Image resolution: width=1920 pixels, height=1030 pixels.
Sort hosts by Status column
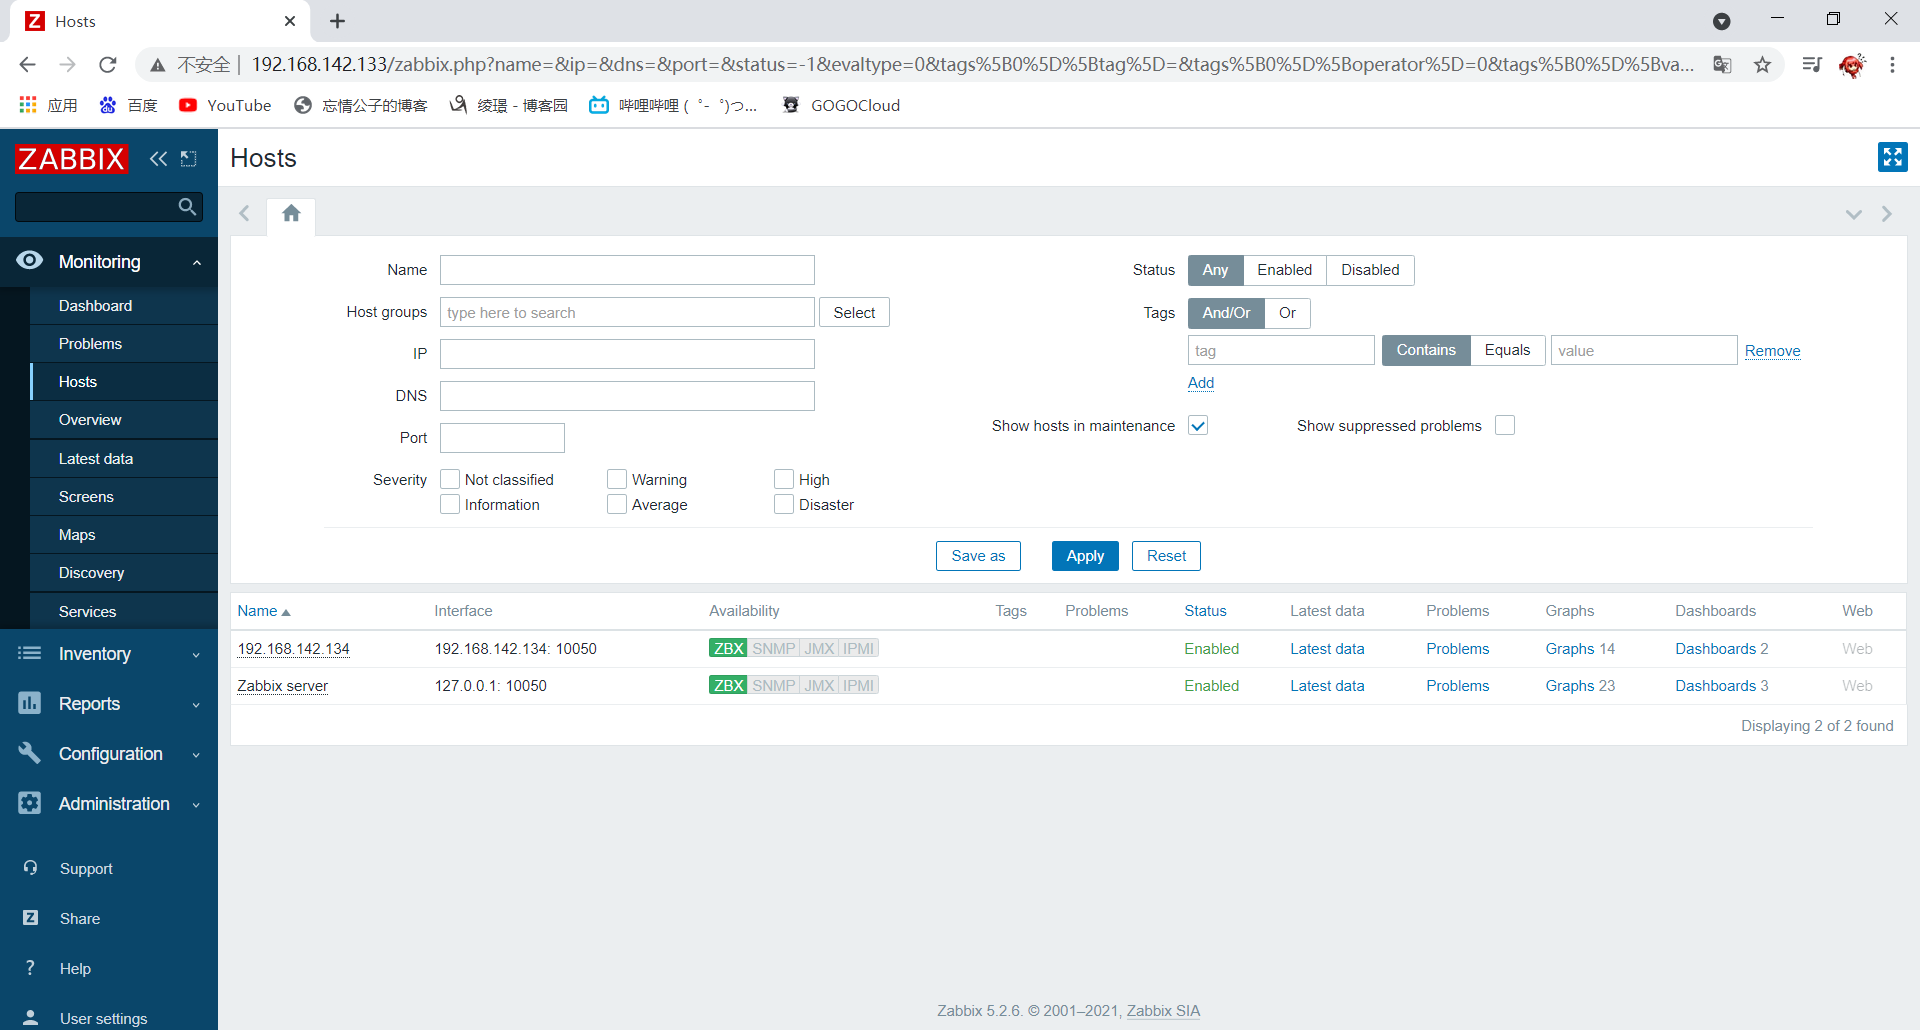[1205, 611]
